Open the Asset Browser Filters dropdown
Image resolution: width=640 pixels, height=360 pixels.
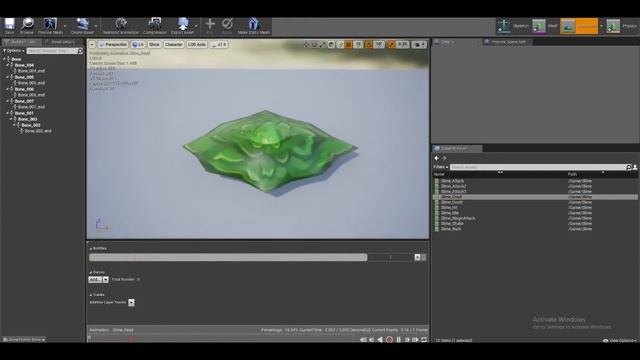pyautogui.click(x=441, y=167)
